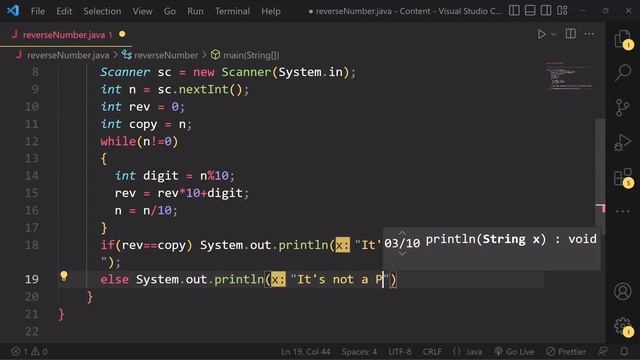Image resolution: width=640 pixels, height=360 pixels.
Task: Open the Extensions view
Action: [623, 178]
